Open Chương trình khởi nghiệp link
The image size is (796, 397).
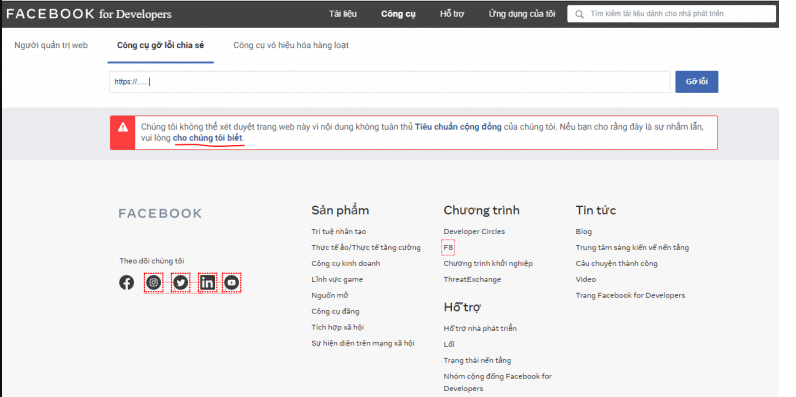488,263
